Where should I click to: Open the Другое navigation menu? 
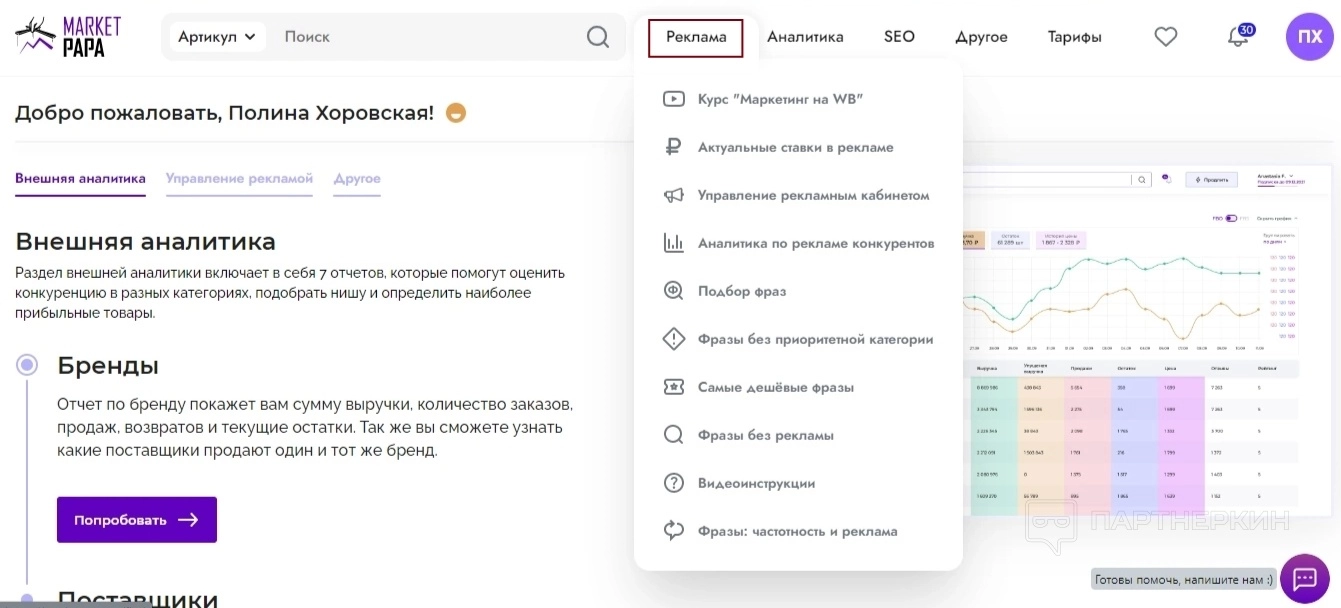pyautogui.click(x=981, y=37)
